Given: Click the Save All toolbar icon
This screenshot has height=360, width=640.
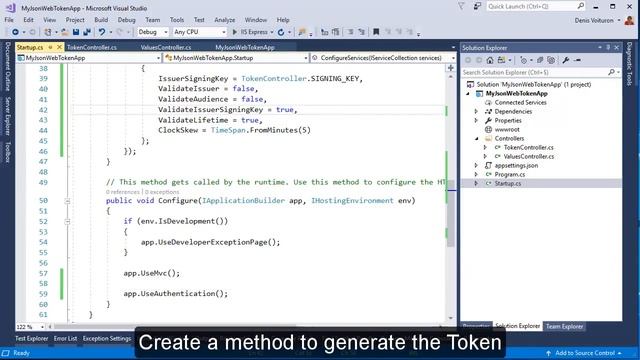Looking at the screenshot, I should tap(87, 32).
